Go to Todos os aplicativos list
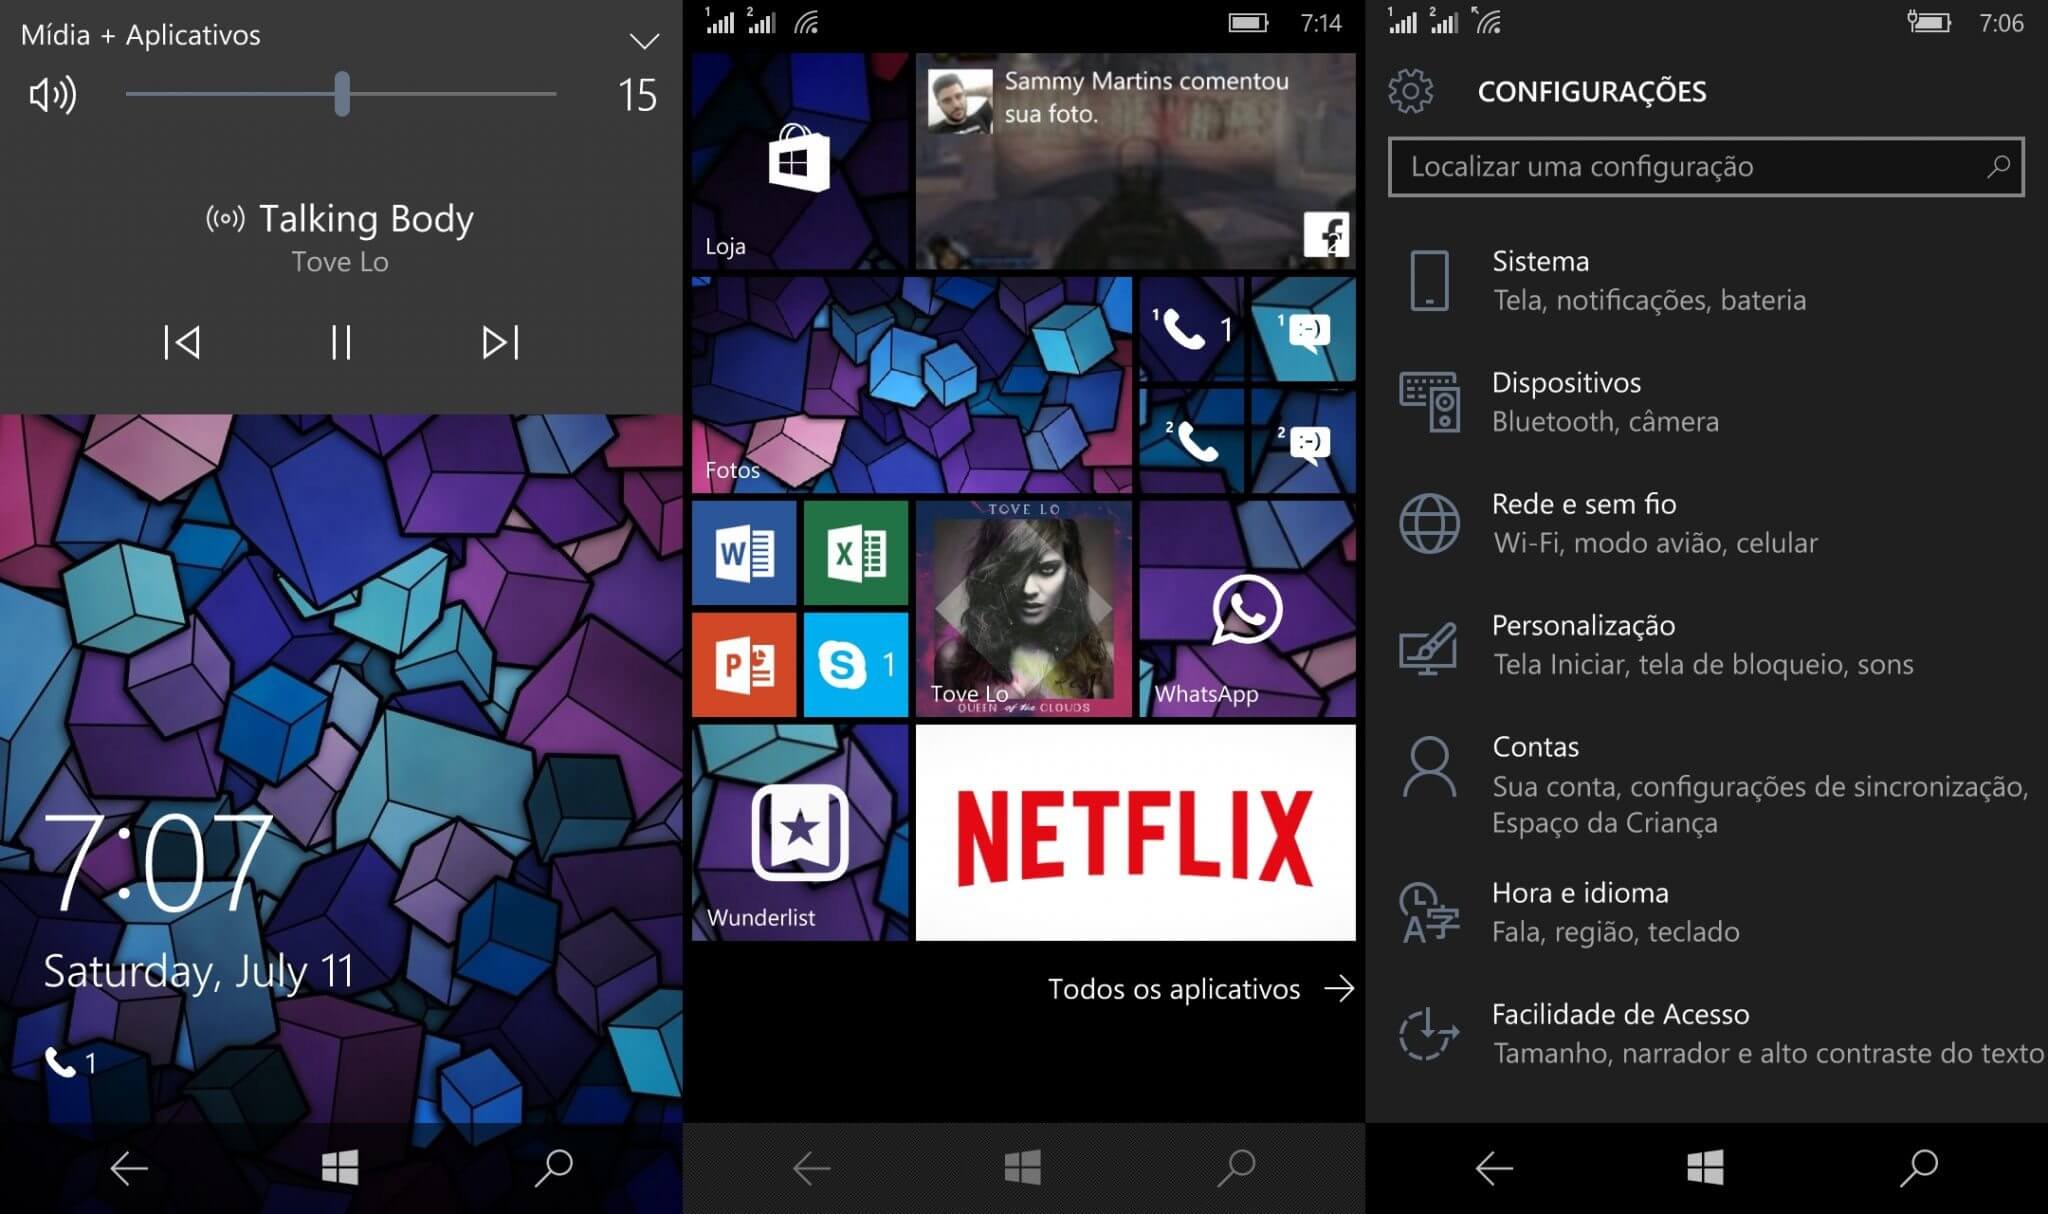 1201,989
